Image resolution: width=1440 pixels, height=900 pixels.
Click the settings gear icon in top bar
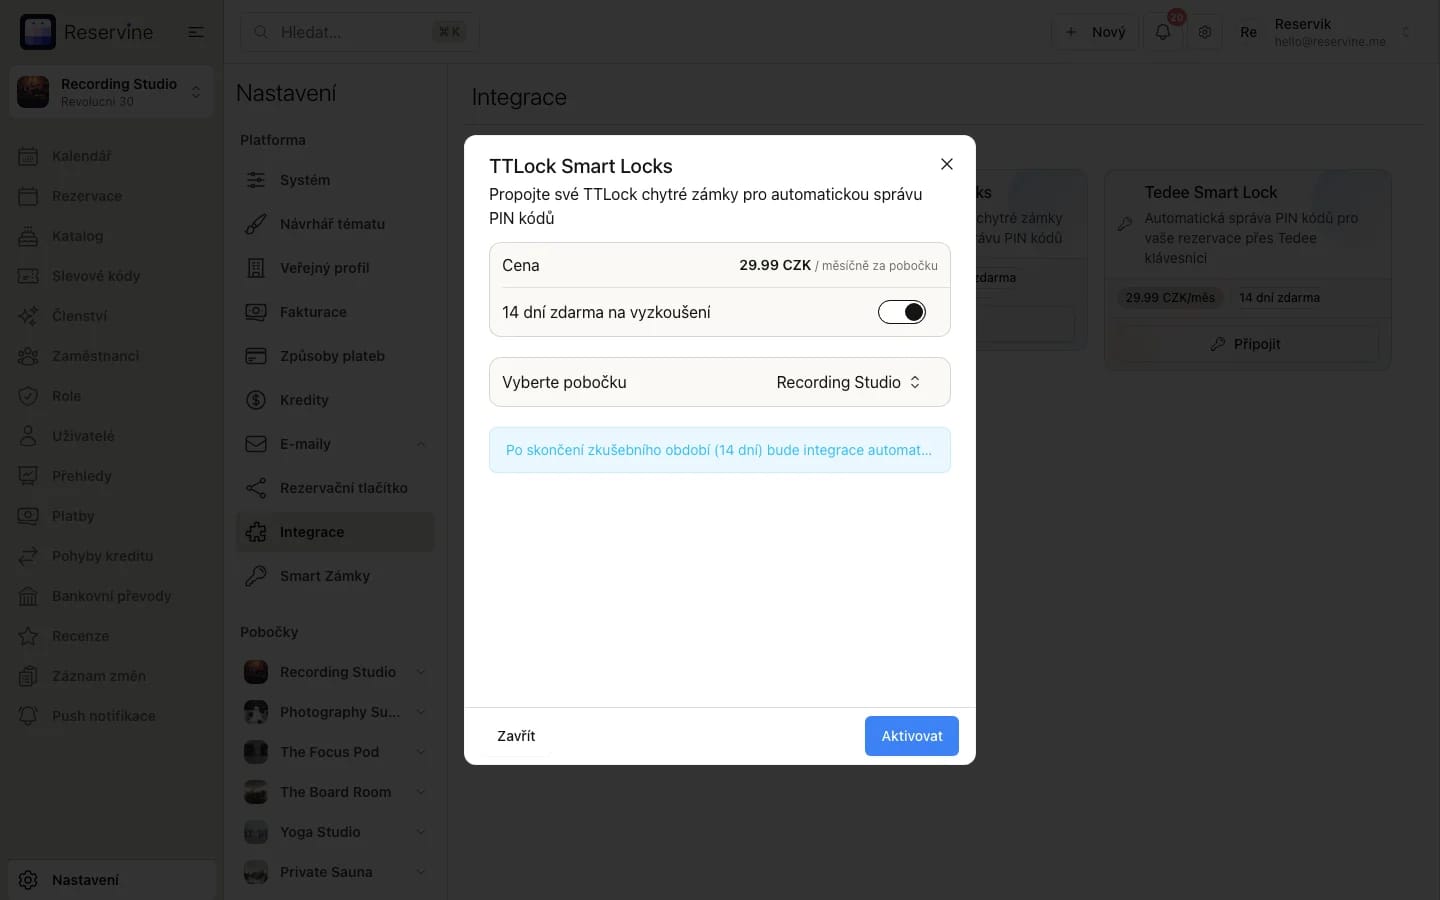click(1205, 32)
